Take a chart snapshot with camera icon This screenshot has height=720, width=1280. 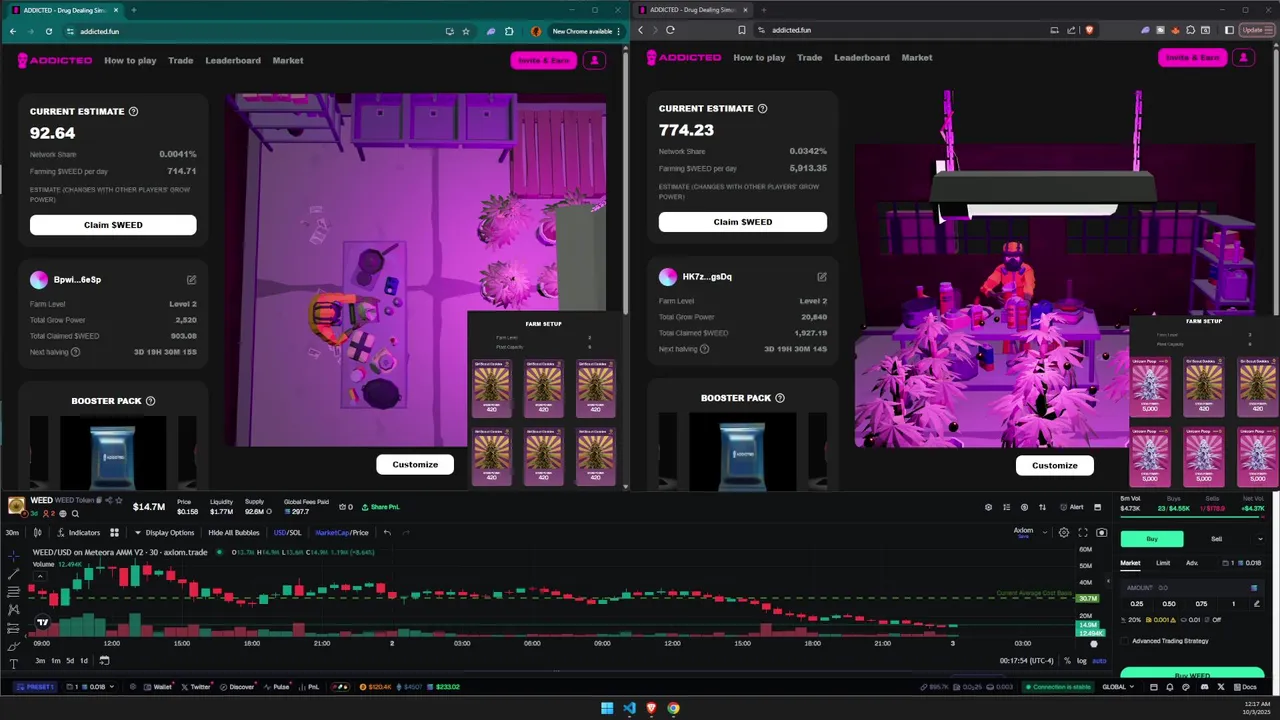(x=1102, y=533)
